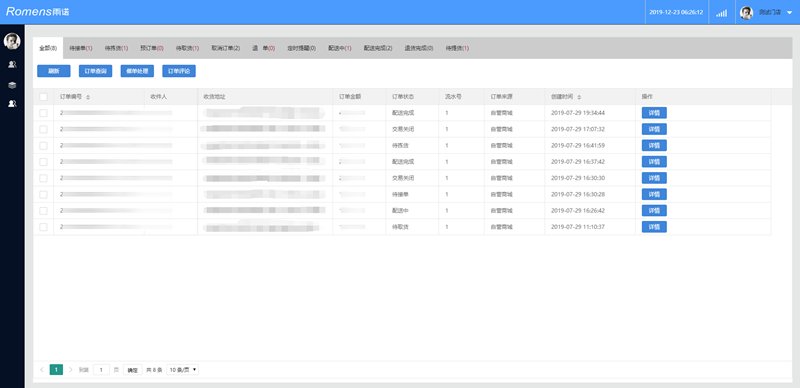Click the signal strength bars icon
800x388 pixels.
pyautogui.click(x=721, y=13)
